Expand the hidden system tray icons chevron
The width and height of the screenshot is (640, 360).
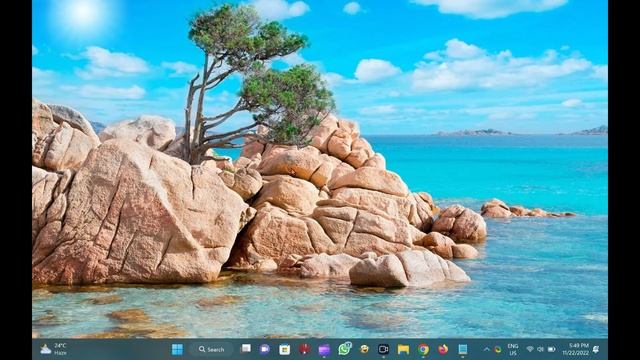(487, 349)
